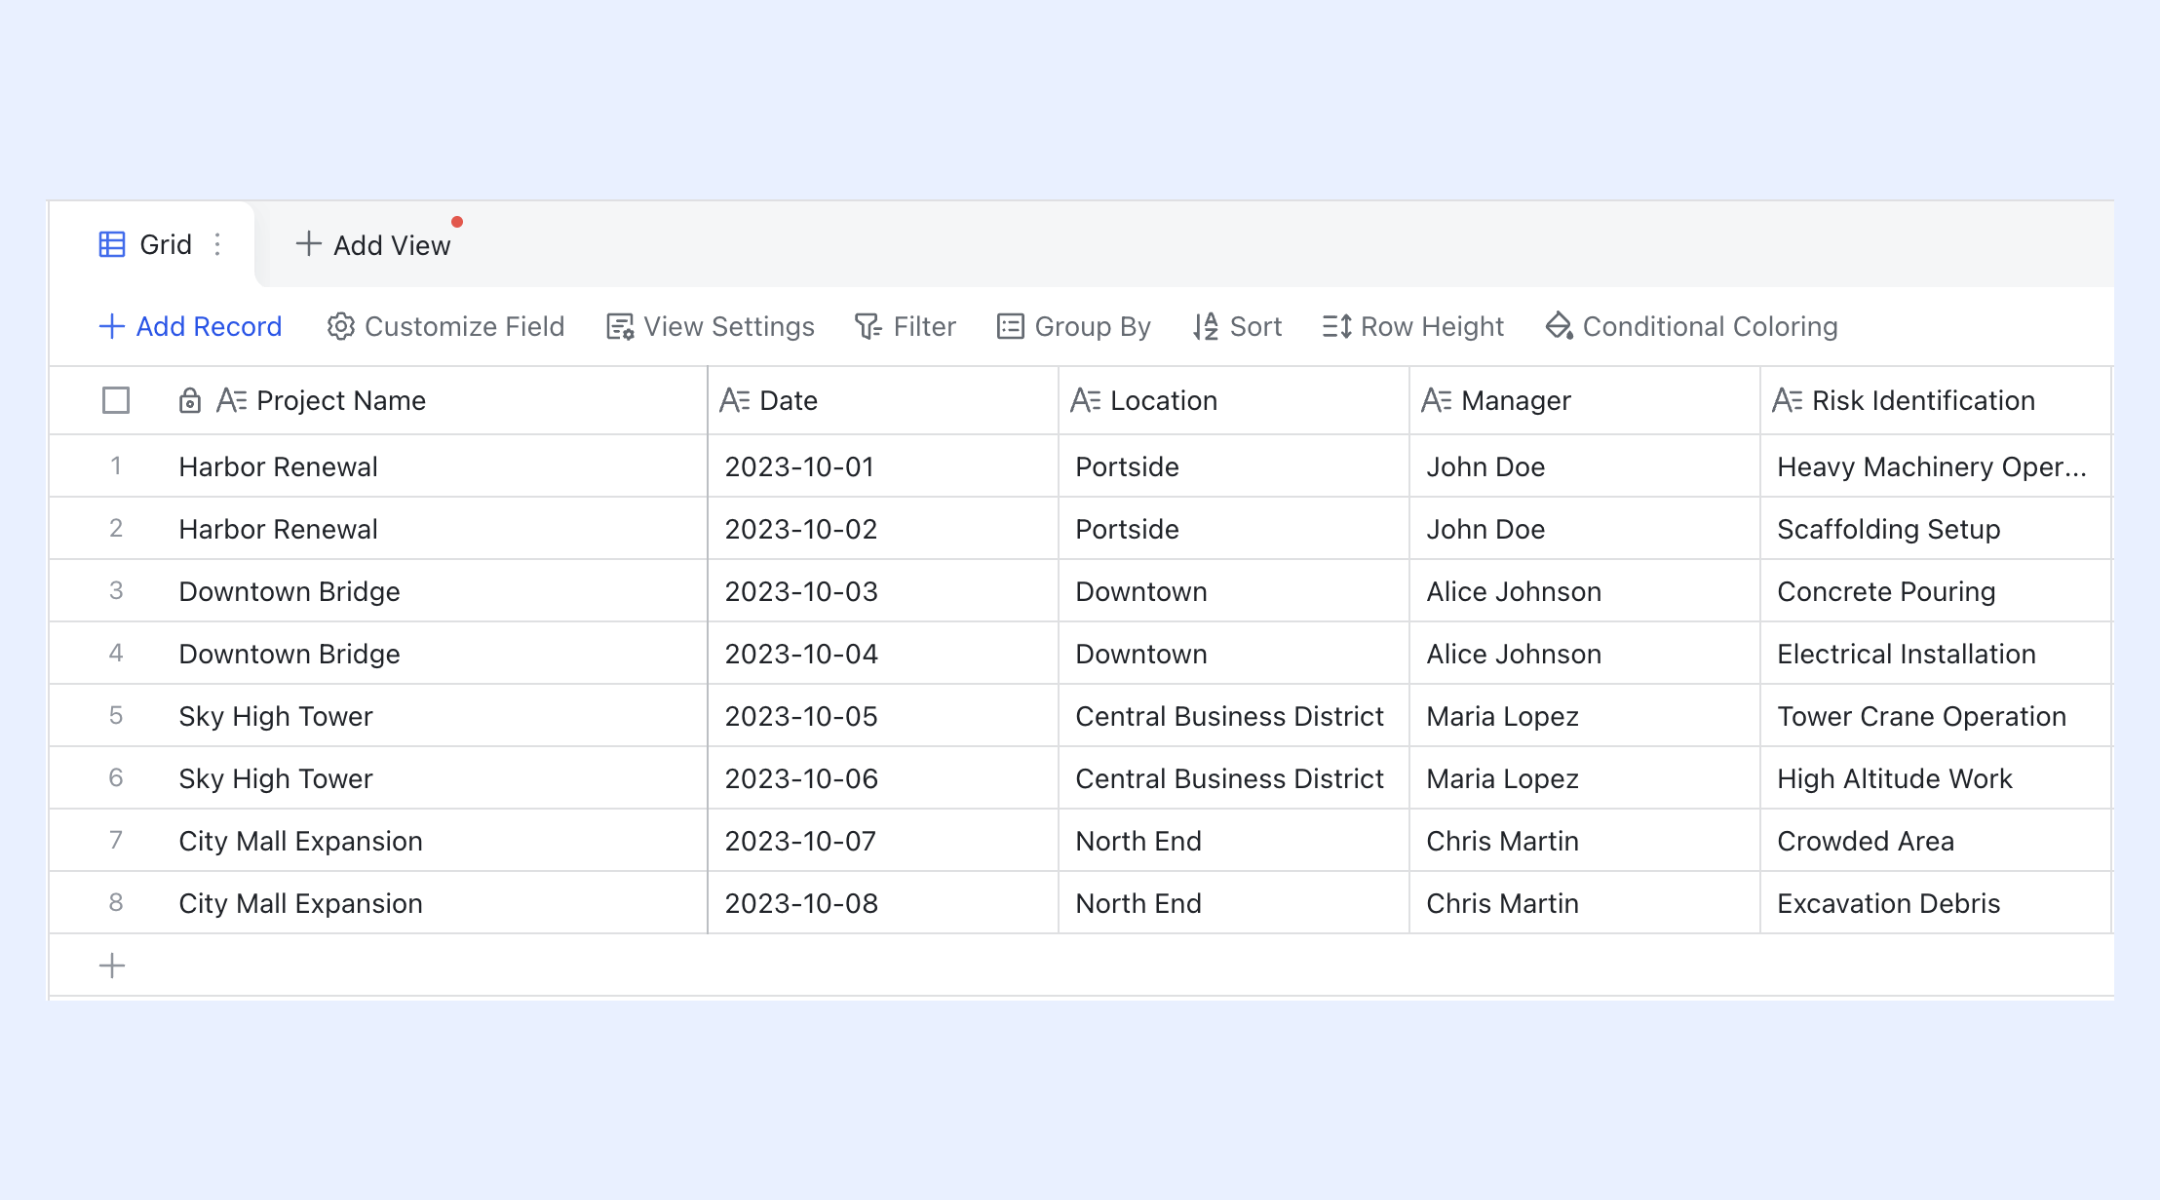Select row number 5
The width and height of the screenshot is (2160, 1200).
(x=116, y=716)
